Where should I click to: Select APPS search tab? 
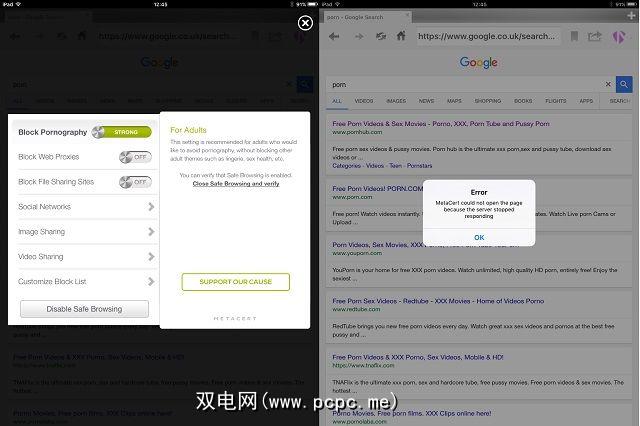pos(586,101)
